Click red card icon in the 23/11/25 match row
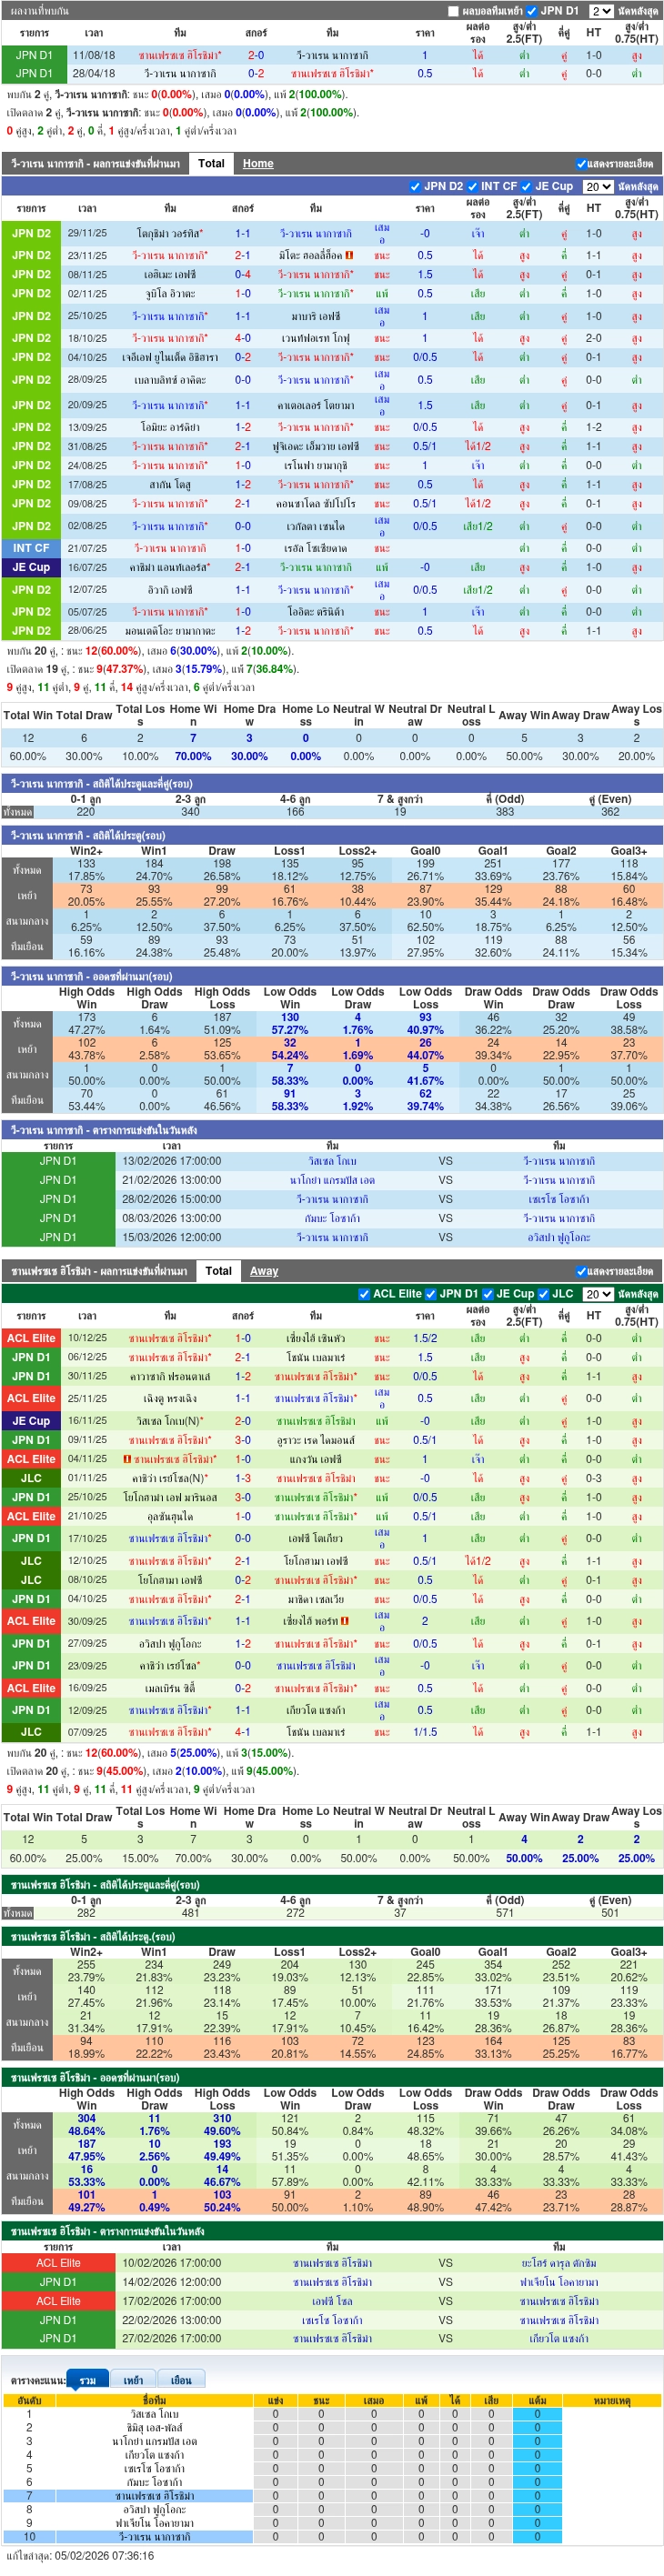This screenshot has width=664, height=2576. [x=349, y=255]
